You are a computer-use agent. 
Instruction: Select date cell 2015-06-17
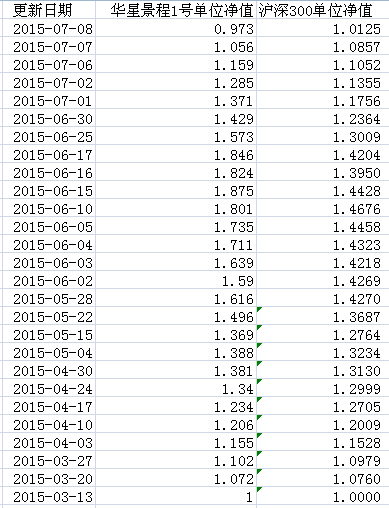point(49,154)
